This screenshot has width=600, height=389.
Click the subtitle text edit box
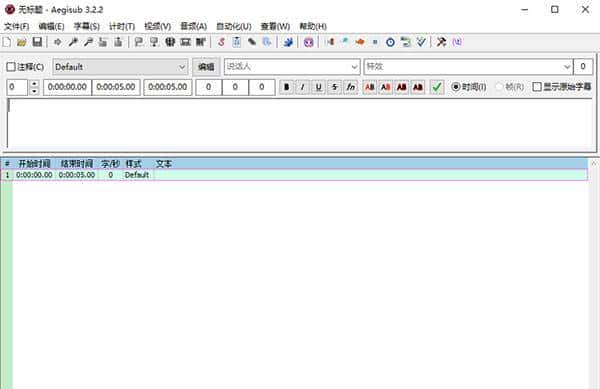pyautogui.click(x=300, y=123)
